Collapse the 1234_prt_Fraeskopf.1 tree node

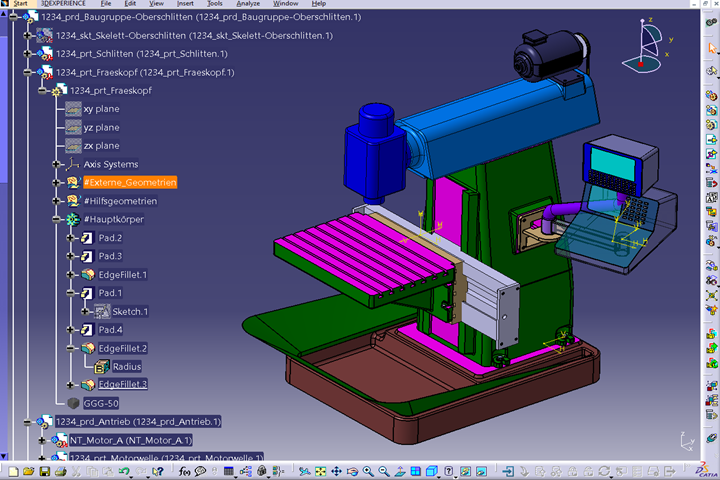pyautogui.click(x=27, y=72)
